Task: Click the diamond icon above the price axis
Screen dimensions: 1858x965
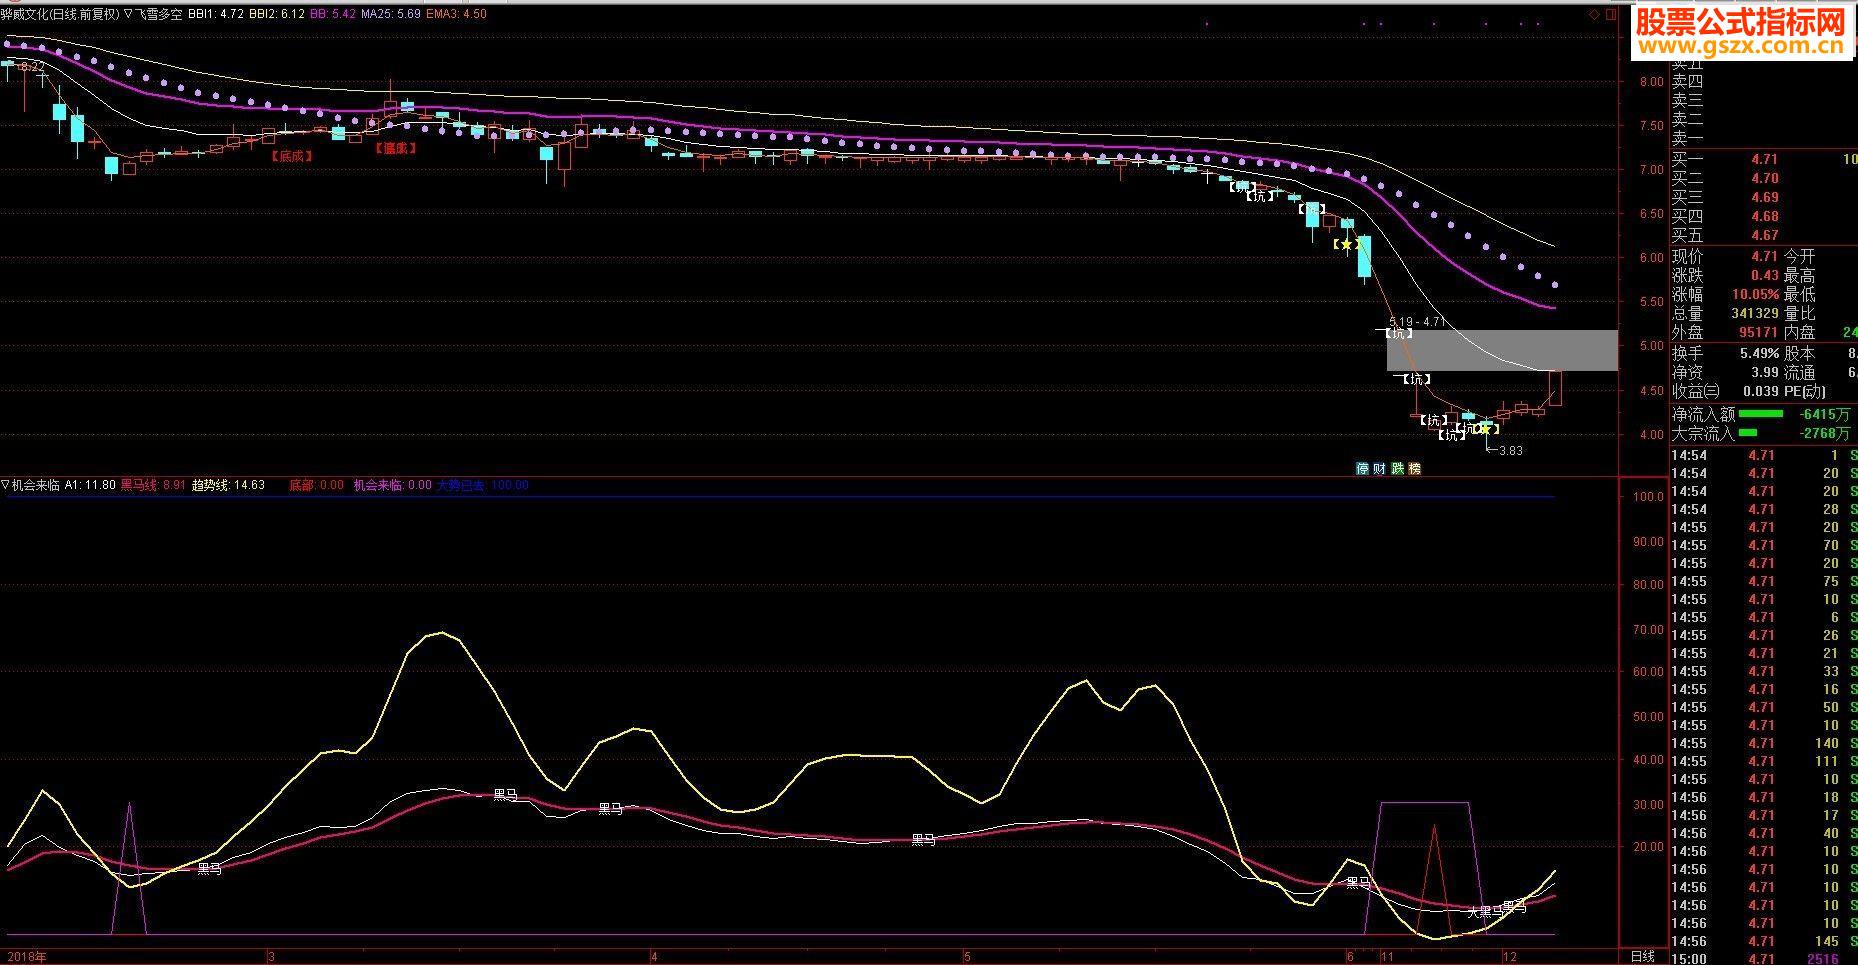Action: coord(1593,15)
